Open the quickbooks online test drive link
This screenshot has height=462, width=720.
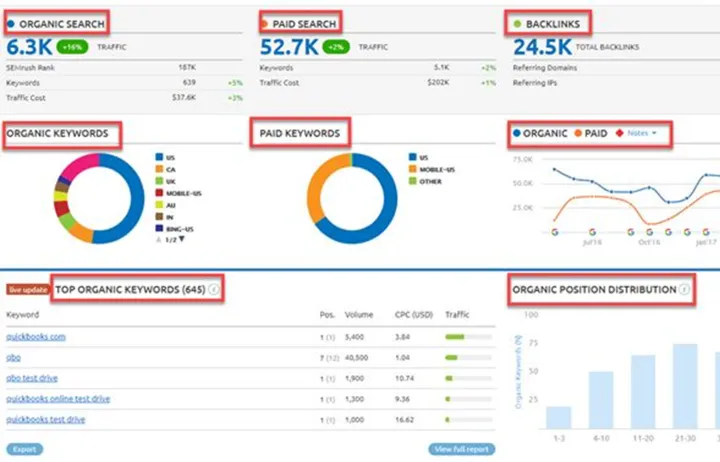(58, 399)
